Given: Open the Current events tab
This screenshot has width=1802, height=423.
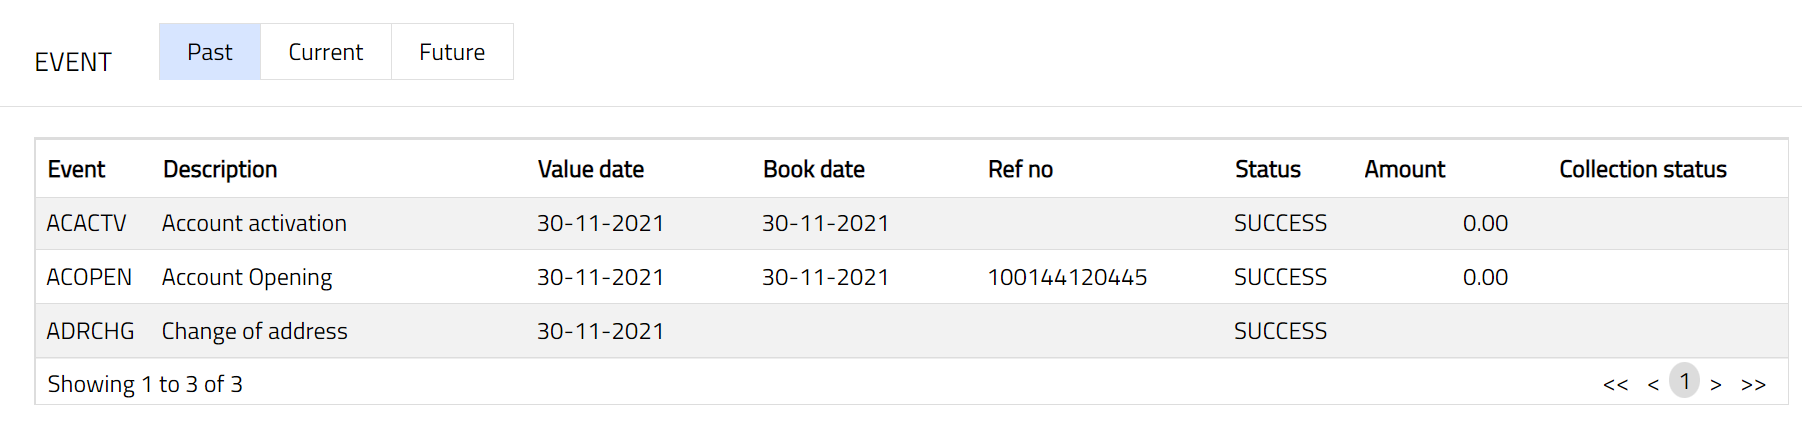Looking at the screenshot, I should click(x=325, y=52).
